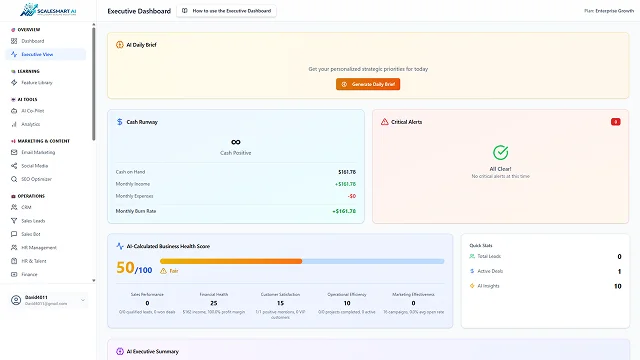Click the business health score progress bar
The height and width of the screenshot is (360, 640).
pyautogui.click(x=302, y=261)
